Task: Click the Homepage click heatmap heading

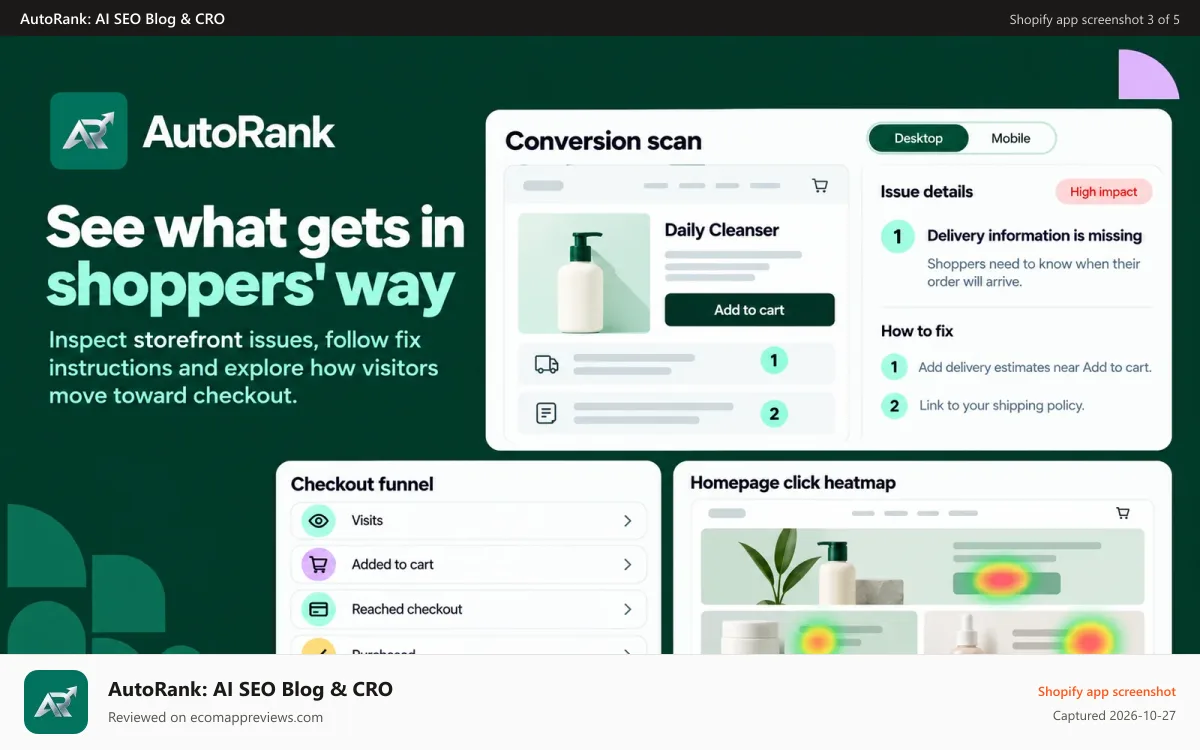Action: pos(793,483)
